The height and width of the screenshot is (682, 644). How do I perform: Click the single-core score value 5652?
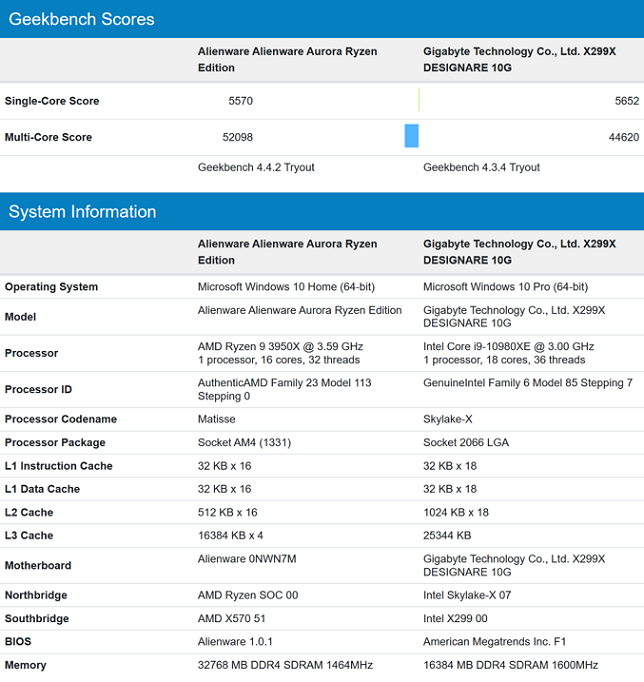[627, 101]
